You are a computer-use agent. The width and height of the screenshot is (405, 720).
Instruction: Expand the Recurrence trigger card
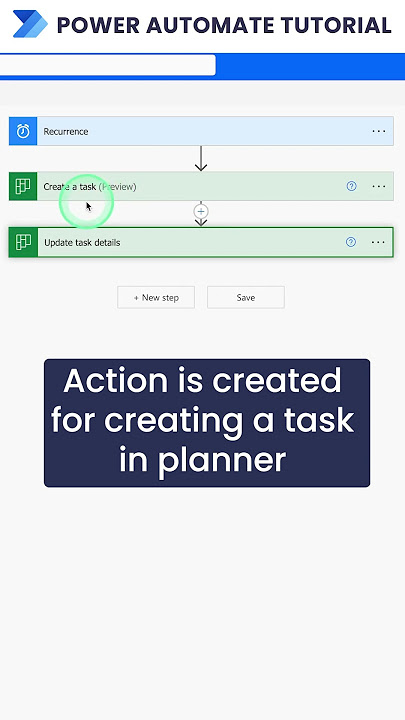pyautogui.click(x=201, y=131)
